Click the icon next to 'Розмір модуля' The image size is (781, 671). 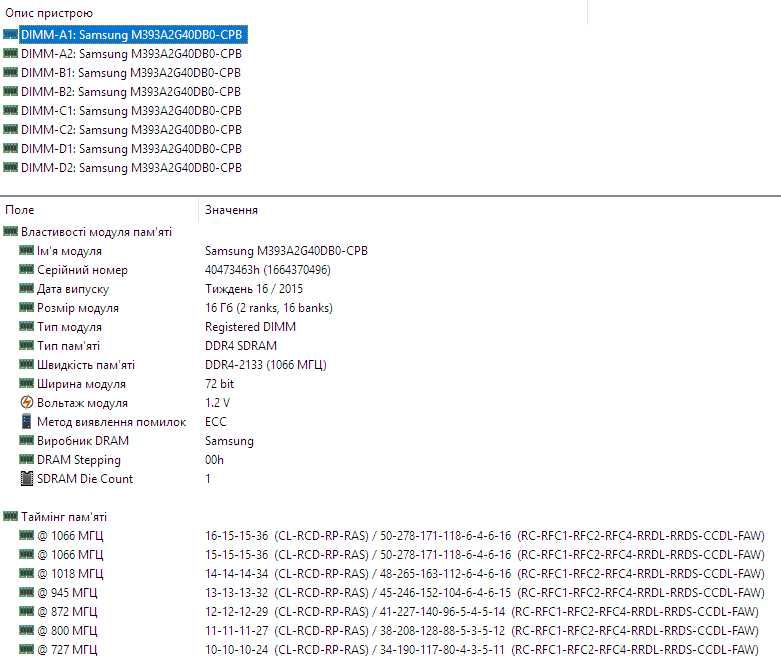click(x=26, y=307)
